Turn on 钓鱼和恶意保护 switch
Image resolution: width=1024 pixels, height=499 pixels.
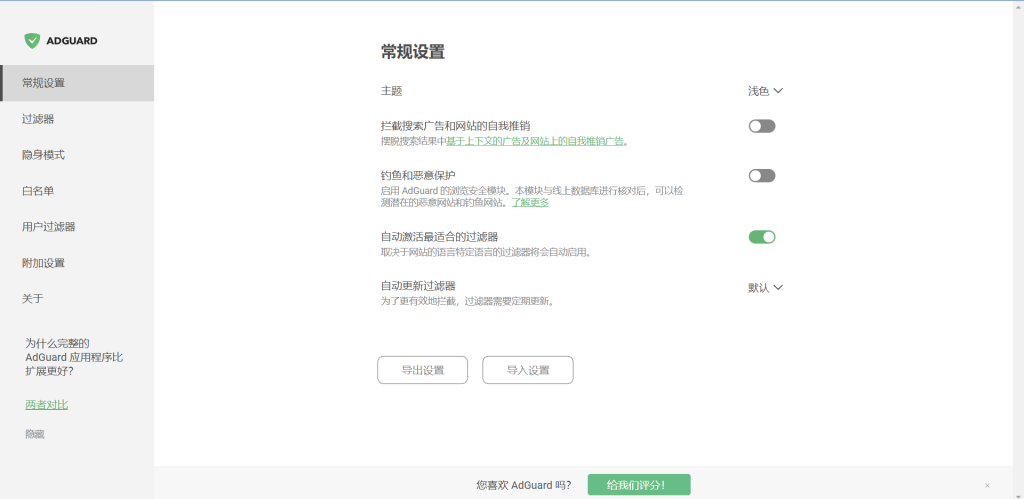pos(761,176)
